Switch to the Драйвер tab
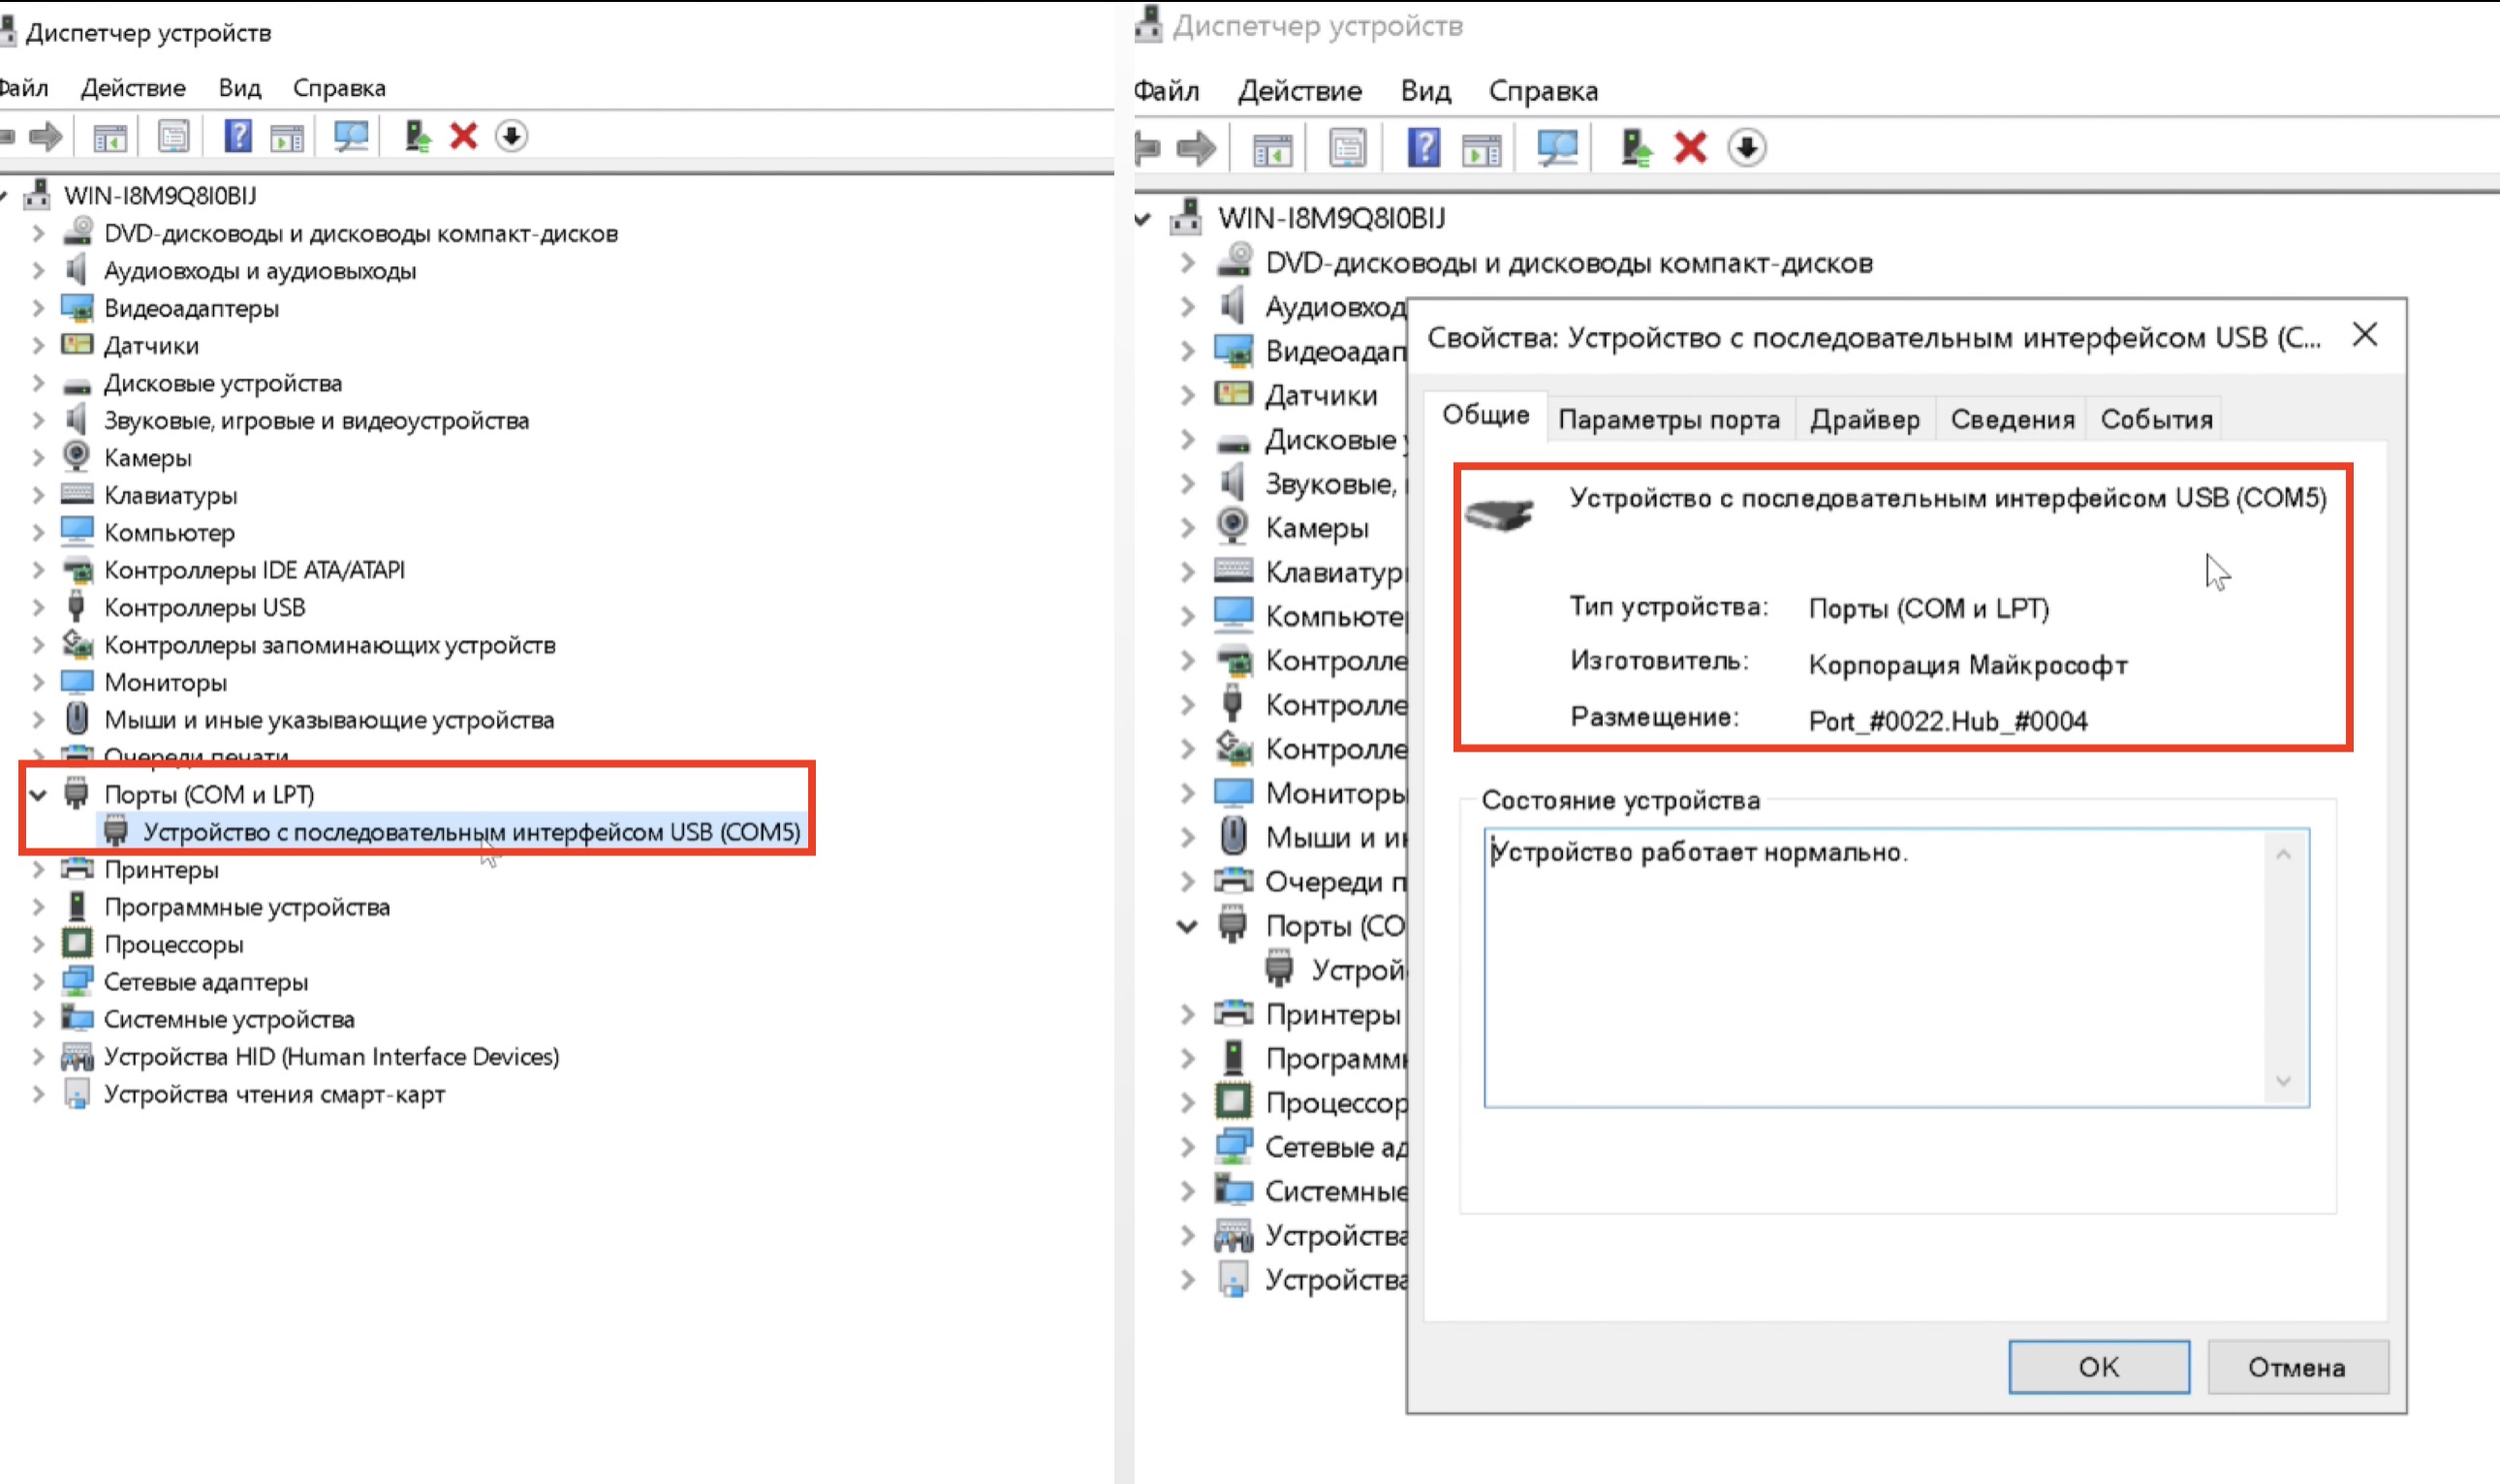The height and width of the screenshot is (1484, 2500). [1864, 419]
